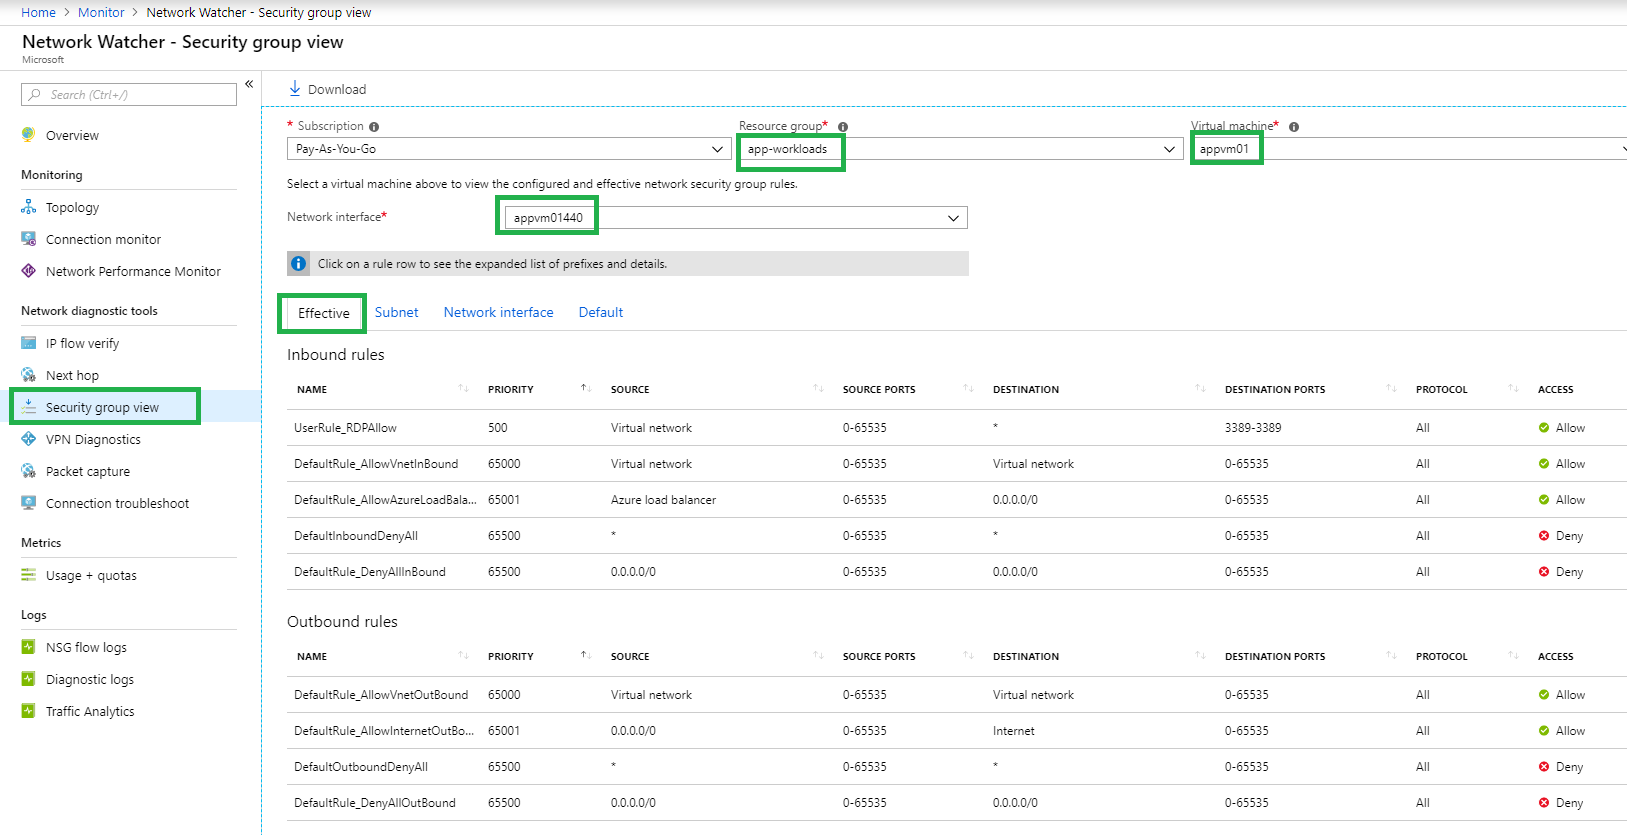Sort inbound rules by Destination ports

pyautogui.click(x=1391, y=389)
